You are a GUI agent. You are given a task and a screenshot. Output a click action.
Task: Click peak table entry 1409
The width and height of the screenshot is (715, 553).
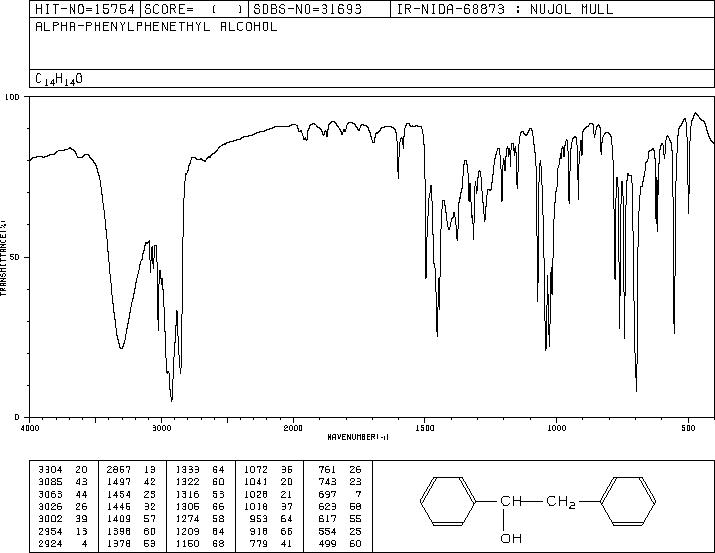[x=119, y=519]
